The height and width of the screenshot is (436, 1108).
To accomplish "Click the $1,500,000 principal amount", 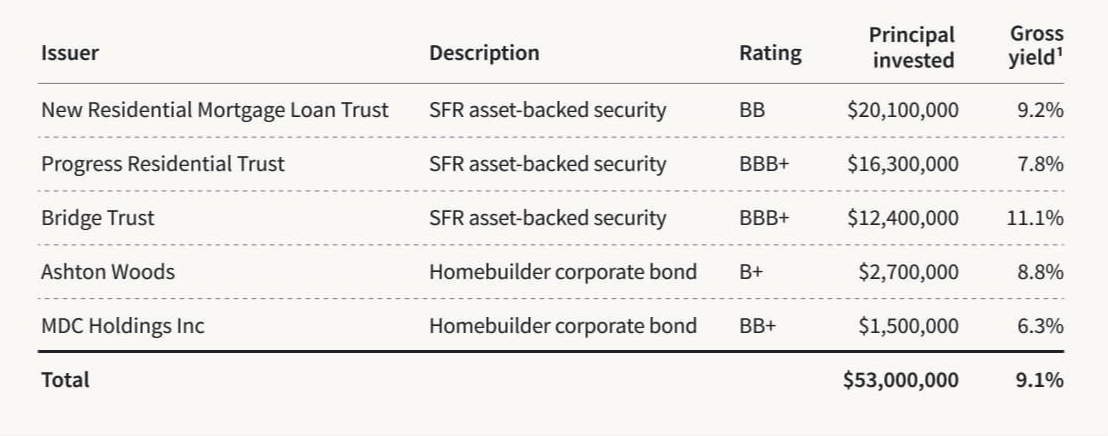I will tap(908, 326).
